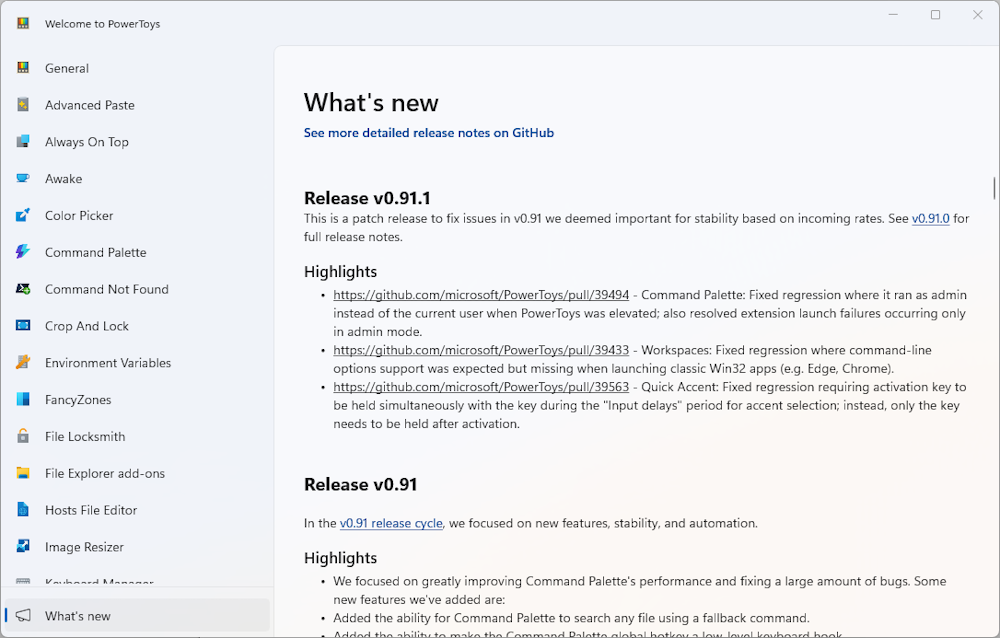Click the vertical scrollbar thumb

[x=994, y=188]
